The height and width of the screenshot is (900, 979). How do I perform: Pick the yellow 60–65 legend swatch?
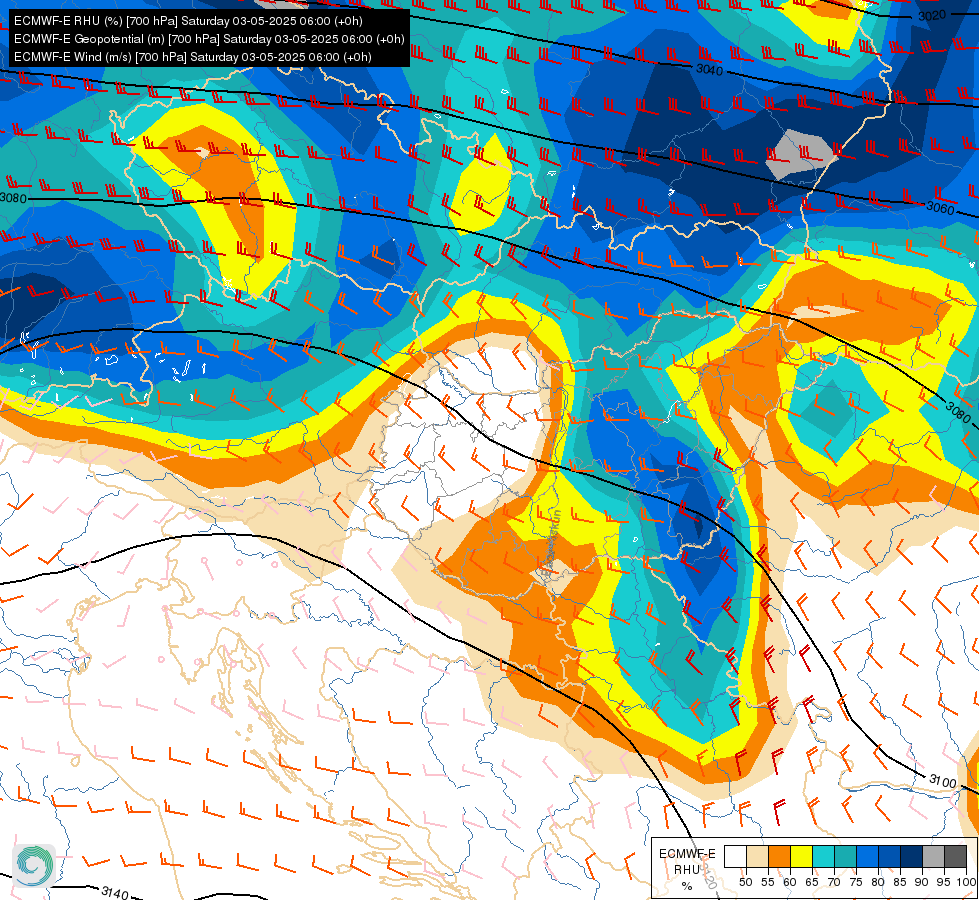(x=801, y=857)
